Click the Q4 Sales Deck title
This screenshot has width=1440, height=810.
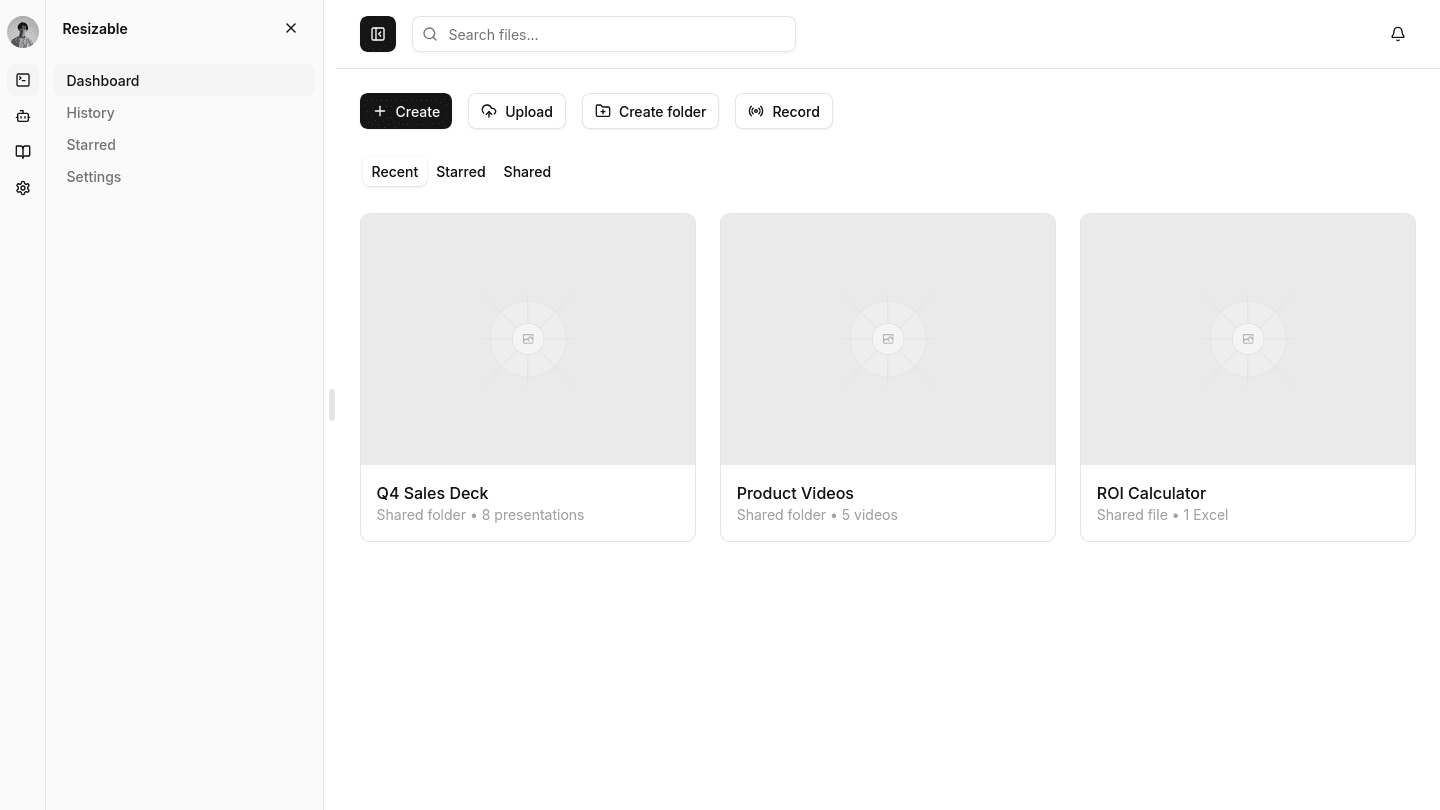[432, 493]
